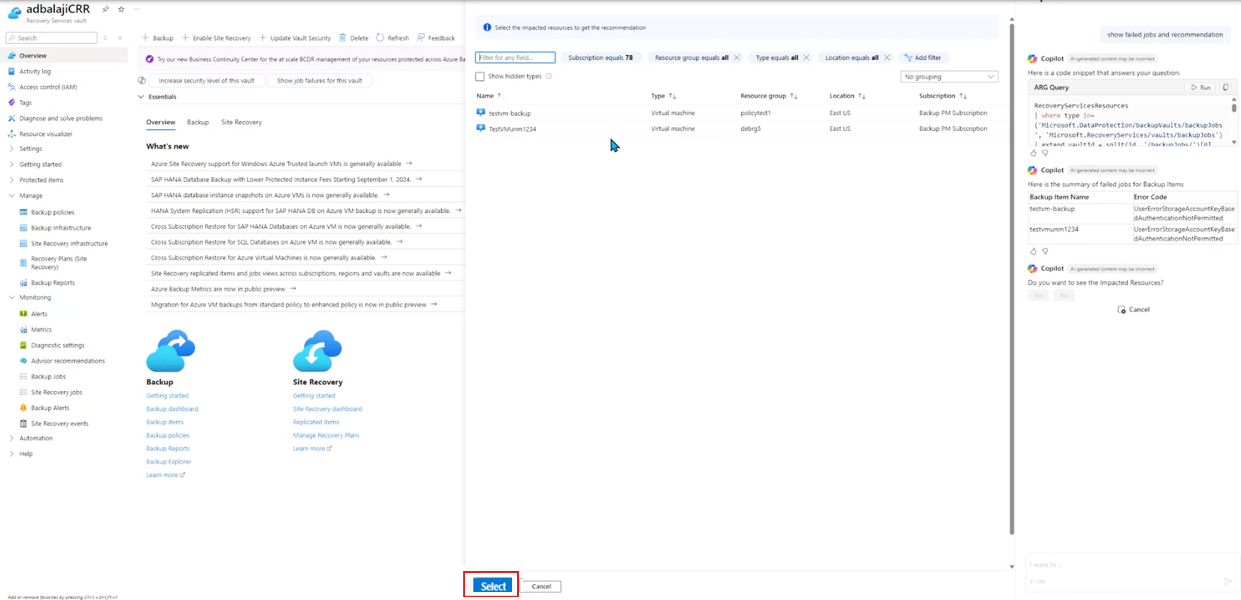Copy the ARG Query code snippet
Image resolution: width=1241 pixels, height=600 pixels.
[1226, 88]
